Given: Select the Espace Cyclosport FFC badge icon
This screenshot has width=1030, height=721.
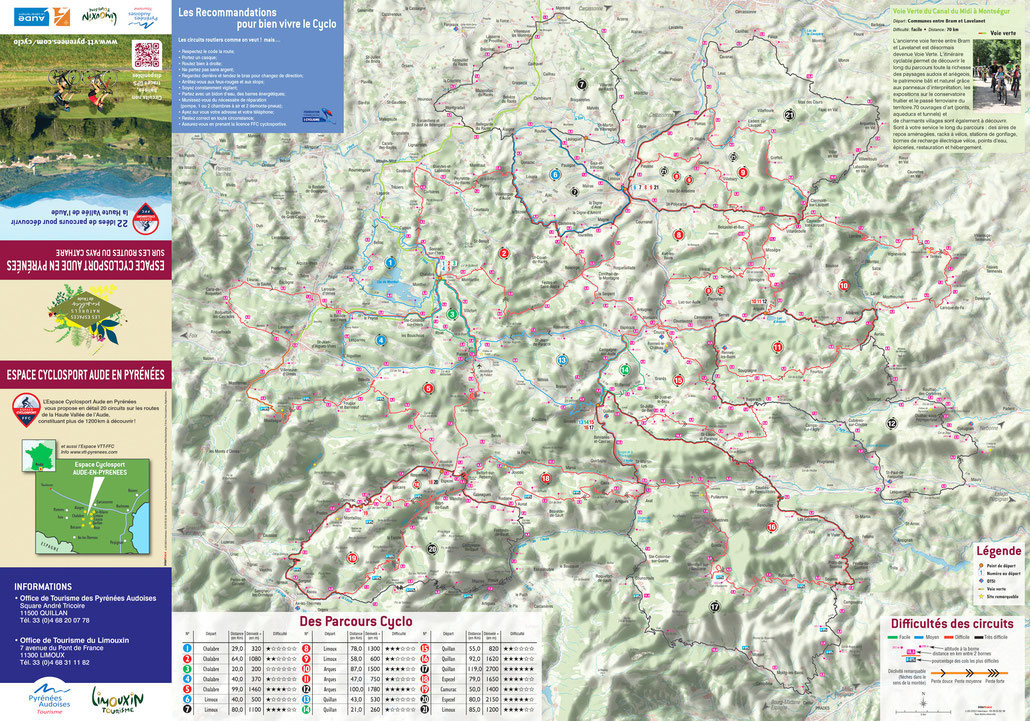Looking at the screenshot, I should point(26,409).
